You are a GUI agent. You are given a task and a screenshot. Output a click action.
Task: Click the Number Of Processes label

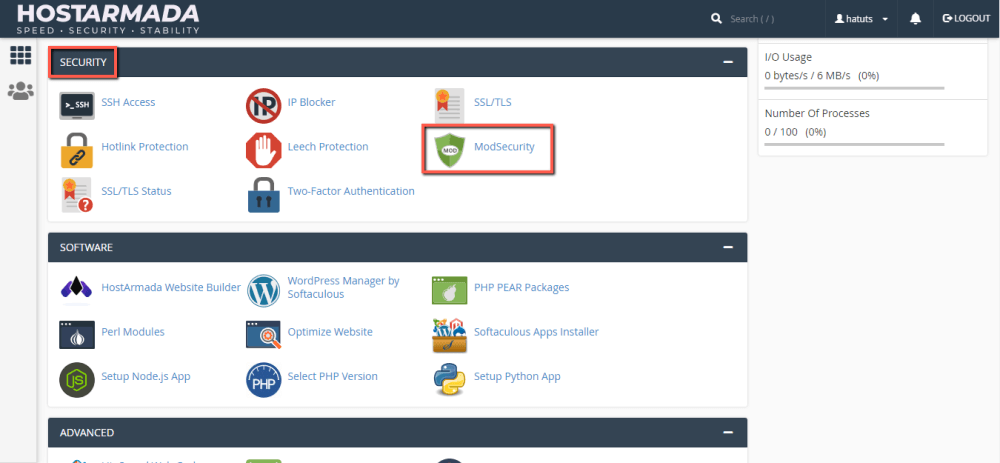click(817, 114)
